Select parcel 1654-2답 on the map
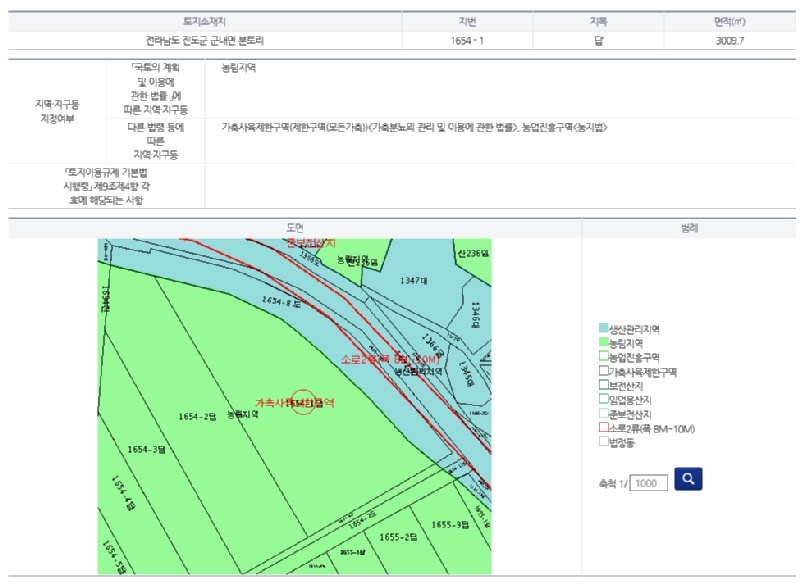800x586 pixels. click(x=198, y=416)
